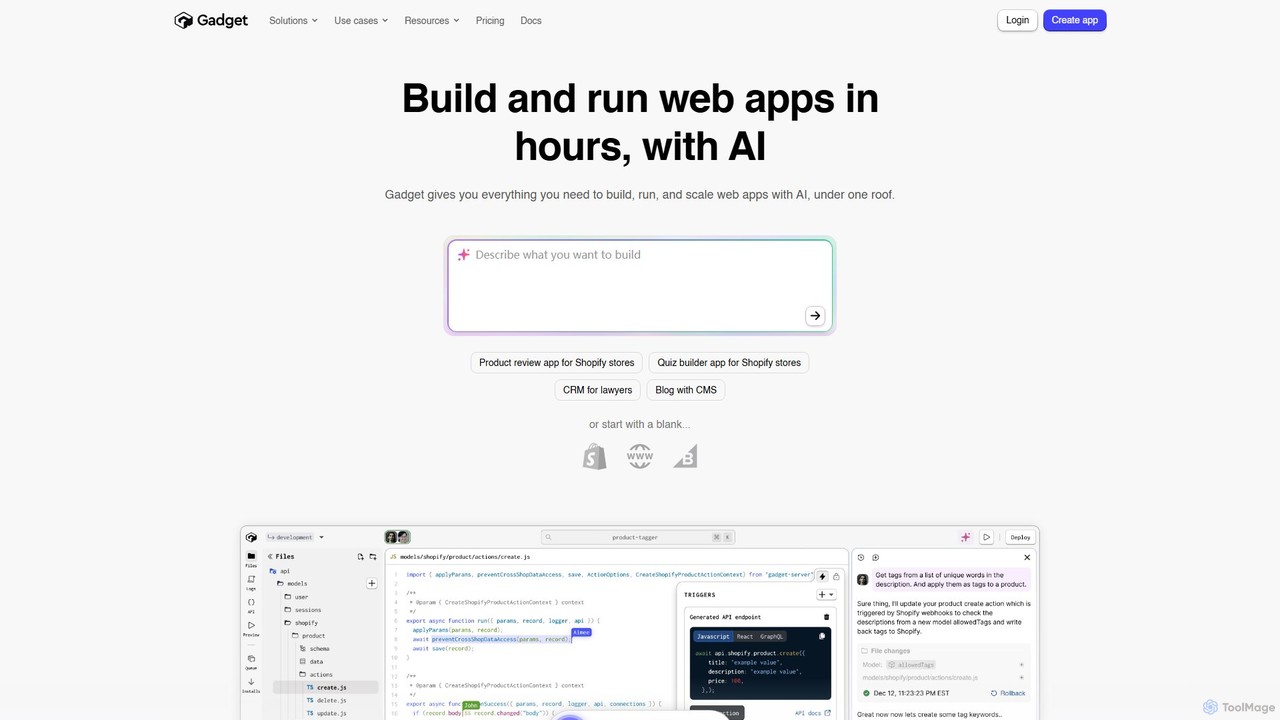Open the API curly-braces icon in the editor sidebar
The height and width of the screenshot is (720, 1280).
click(x=251, y=605)
